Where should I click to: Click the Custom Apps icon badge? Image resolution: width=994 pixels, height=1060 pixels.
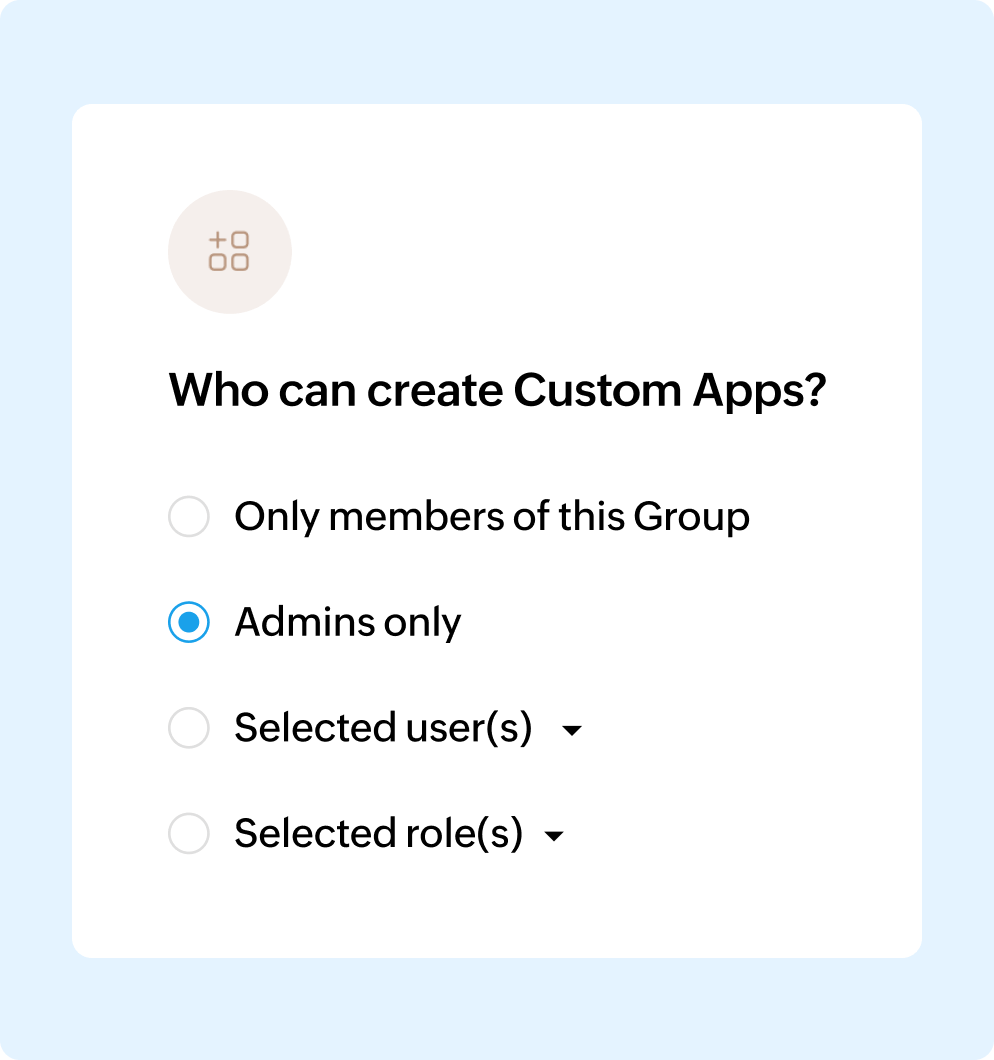click(229, 251)
